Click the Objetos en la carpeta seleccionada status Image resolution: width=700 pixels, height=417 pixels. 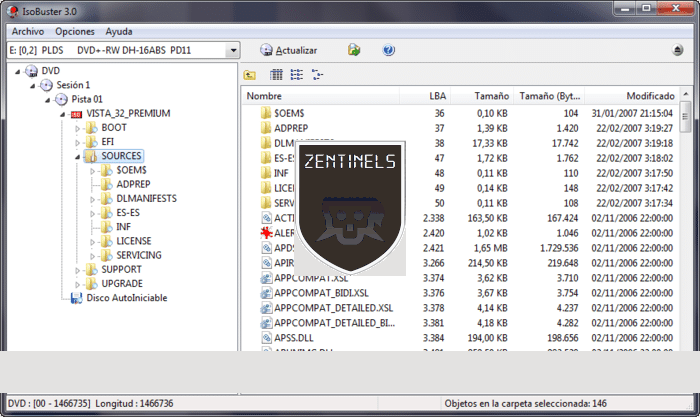point(525,404)
